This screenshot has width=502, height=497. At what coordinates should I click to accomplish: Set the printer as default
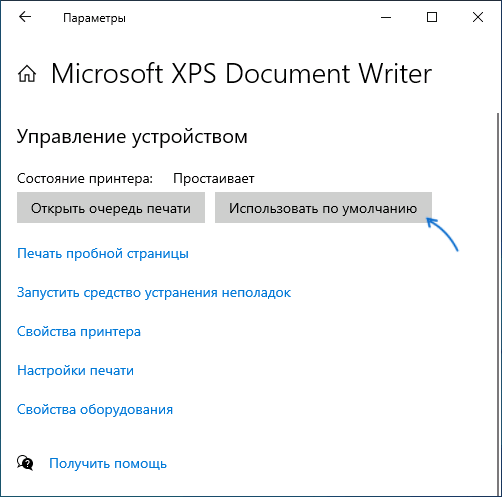tap(323, 208)
